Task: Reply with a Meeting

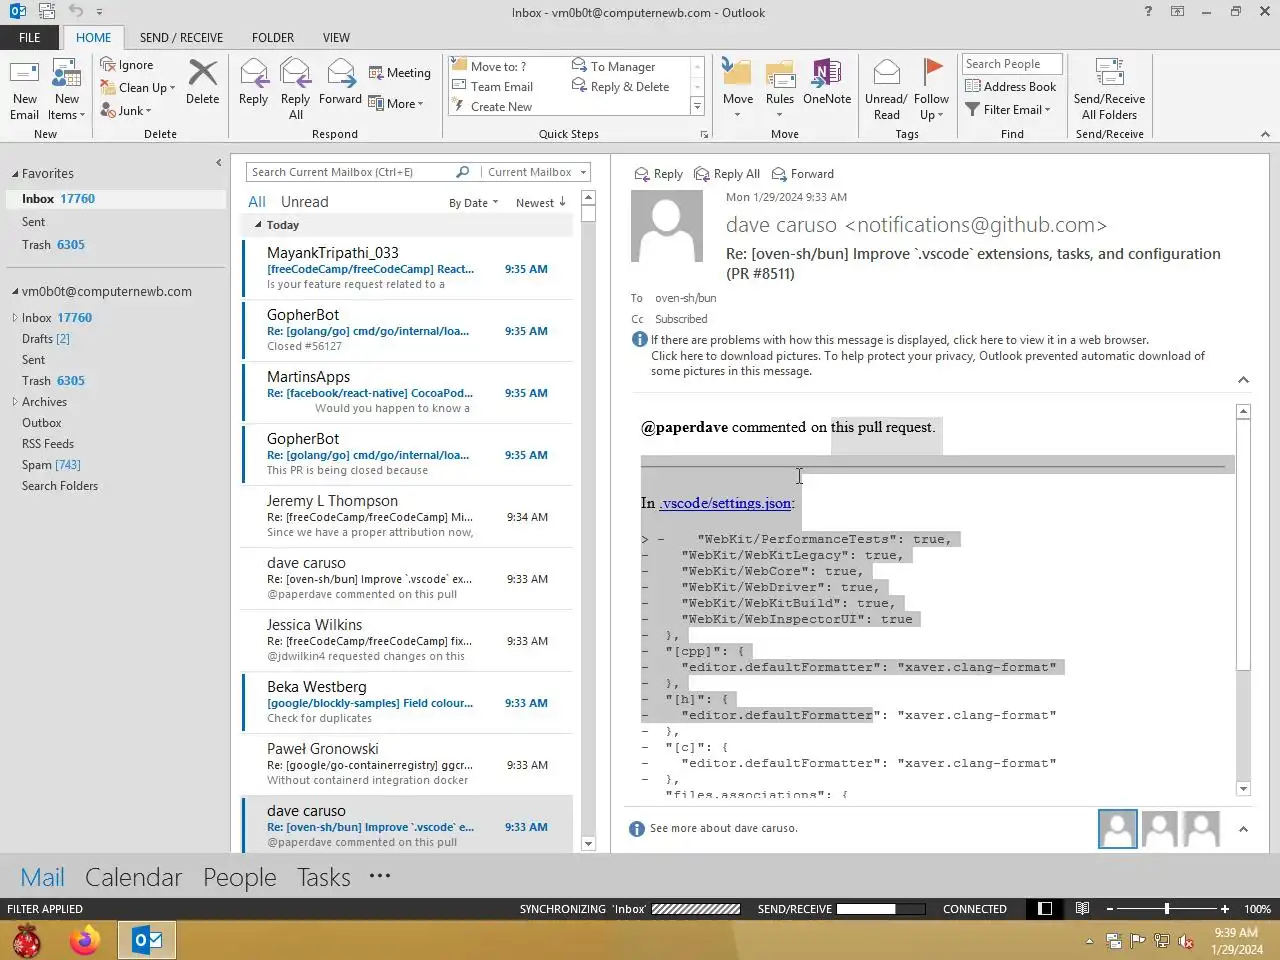Action: point(400,73)
